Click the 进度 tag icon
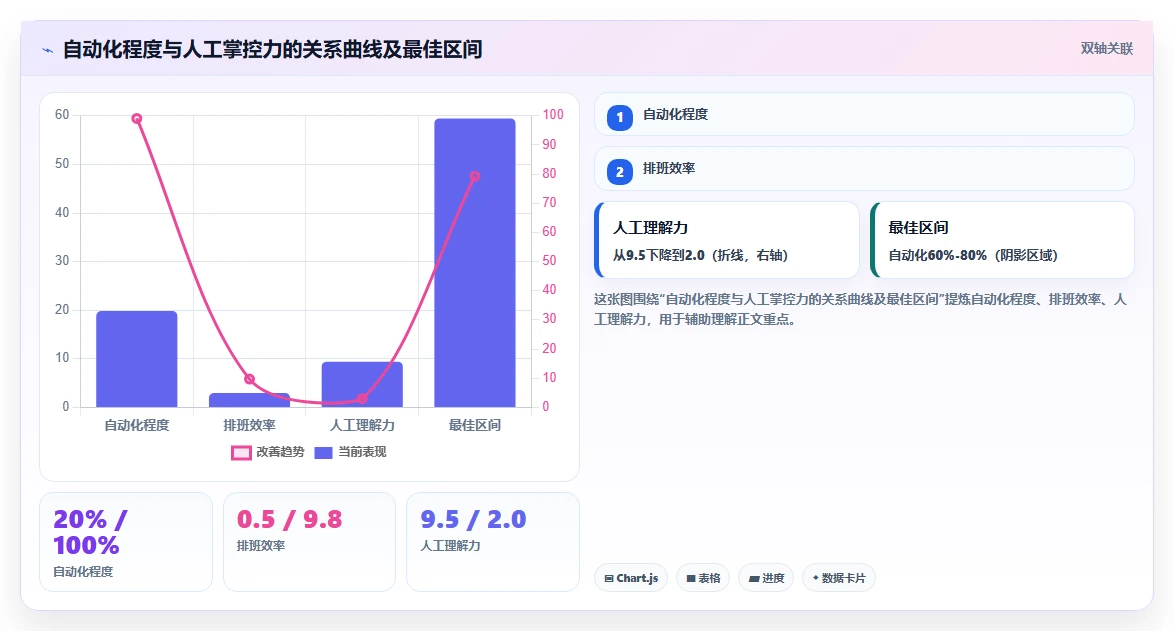 tap(754, 579)
